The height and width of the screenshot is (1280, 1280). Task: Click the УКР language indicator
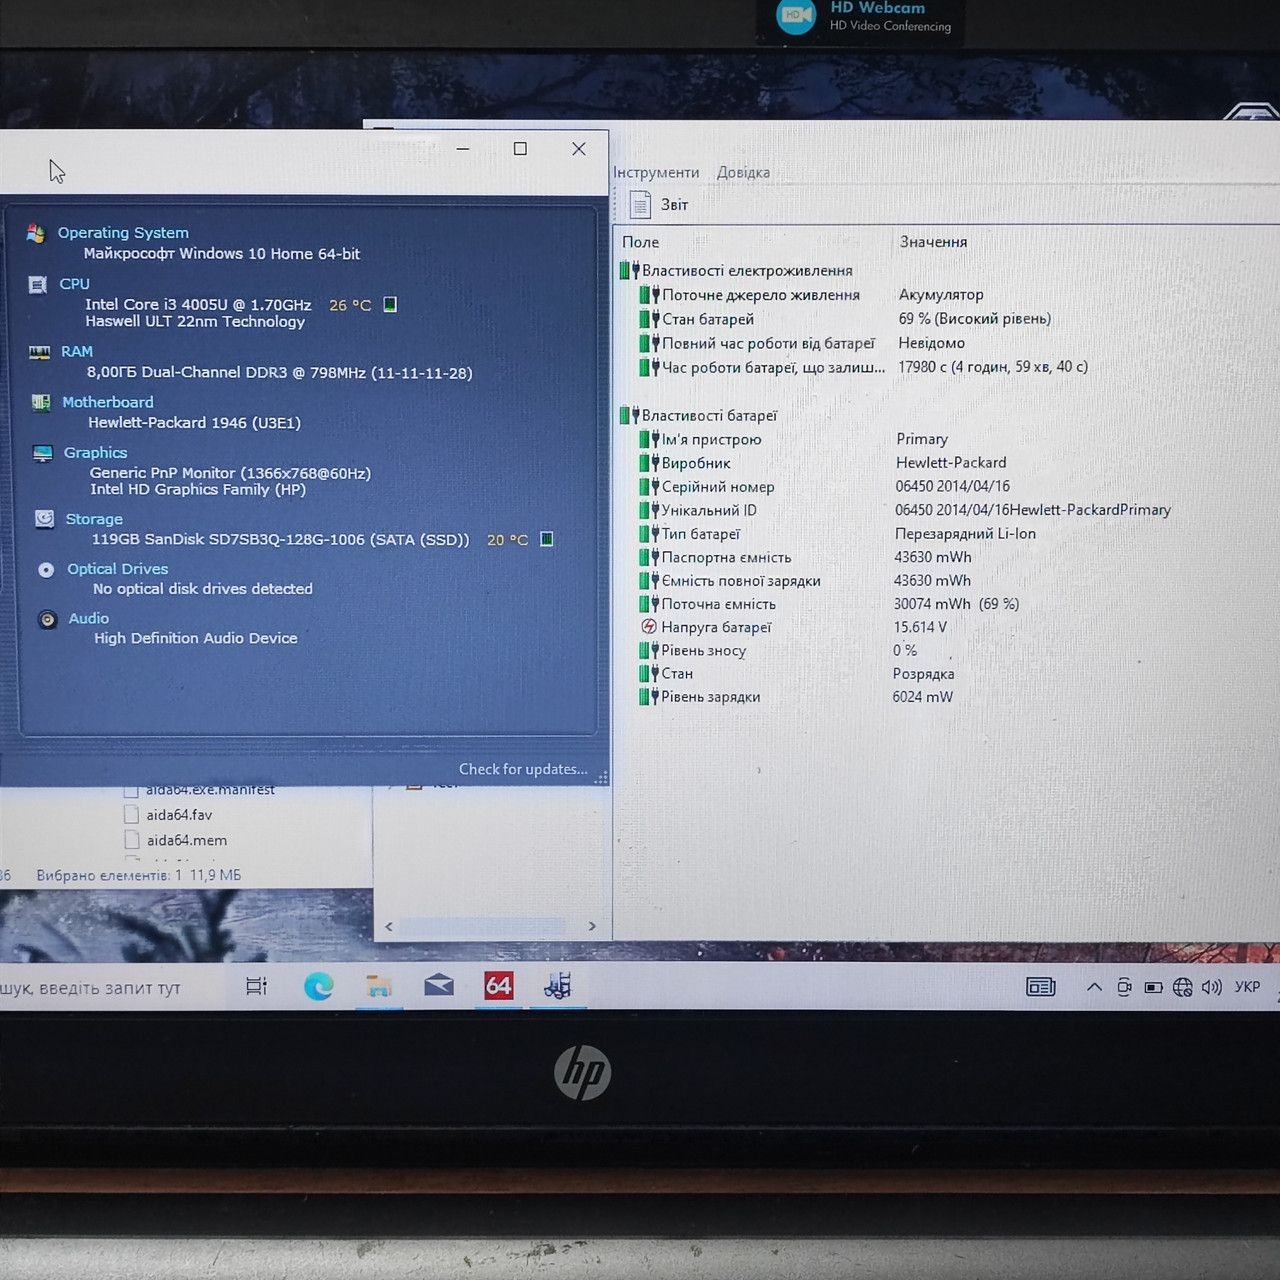click(1247, 987)
